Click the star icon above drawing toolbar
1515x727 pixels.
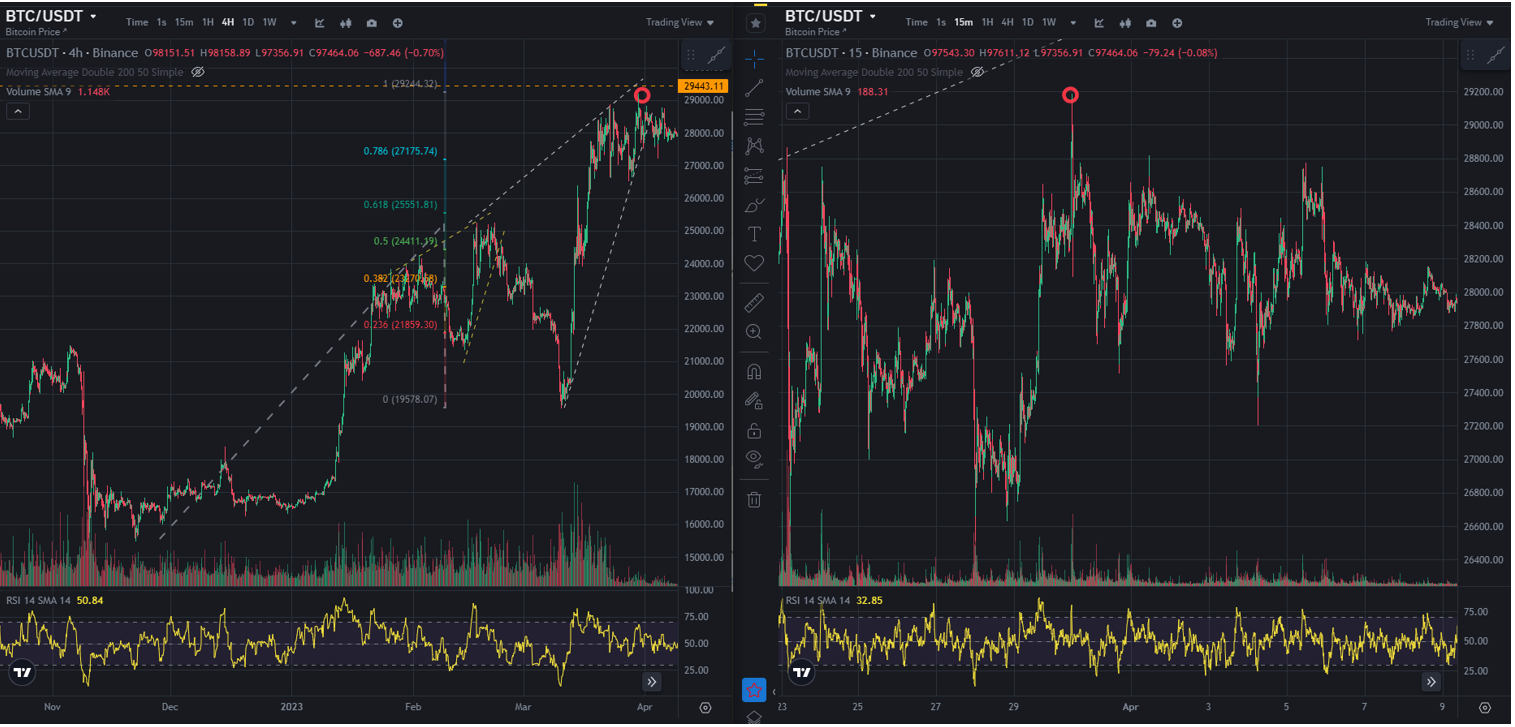coord(755,22)
